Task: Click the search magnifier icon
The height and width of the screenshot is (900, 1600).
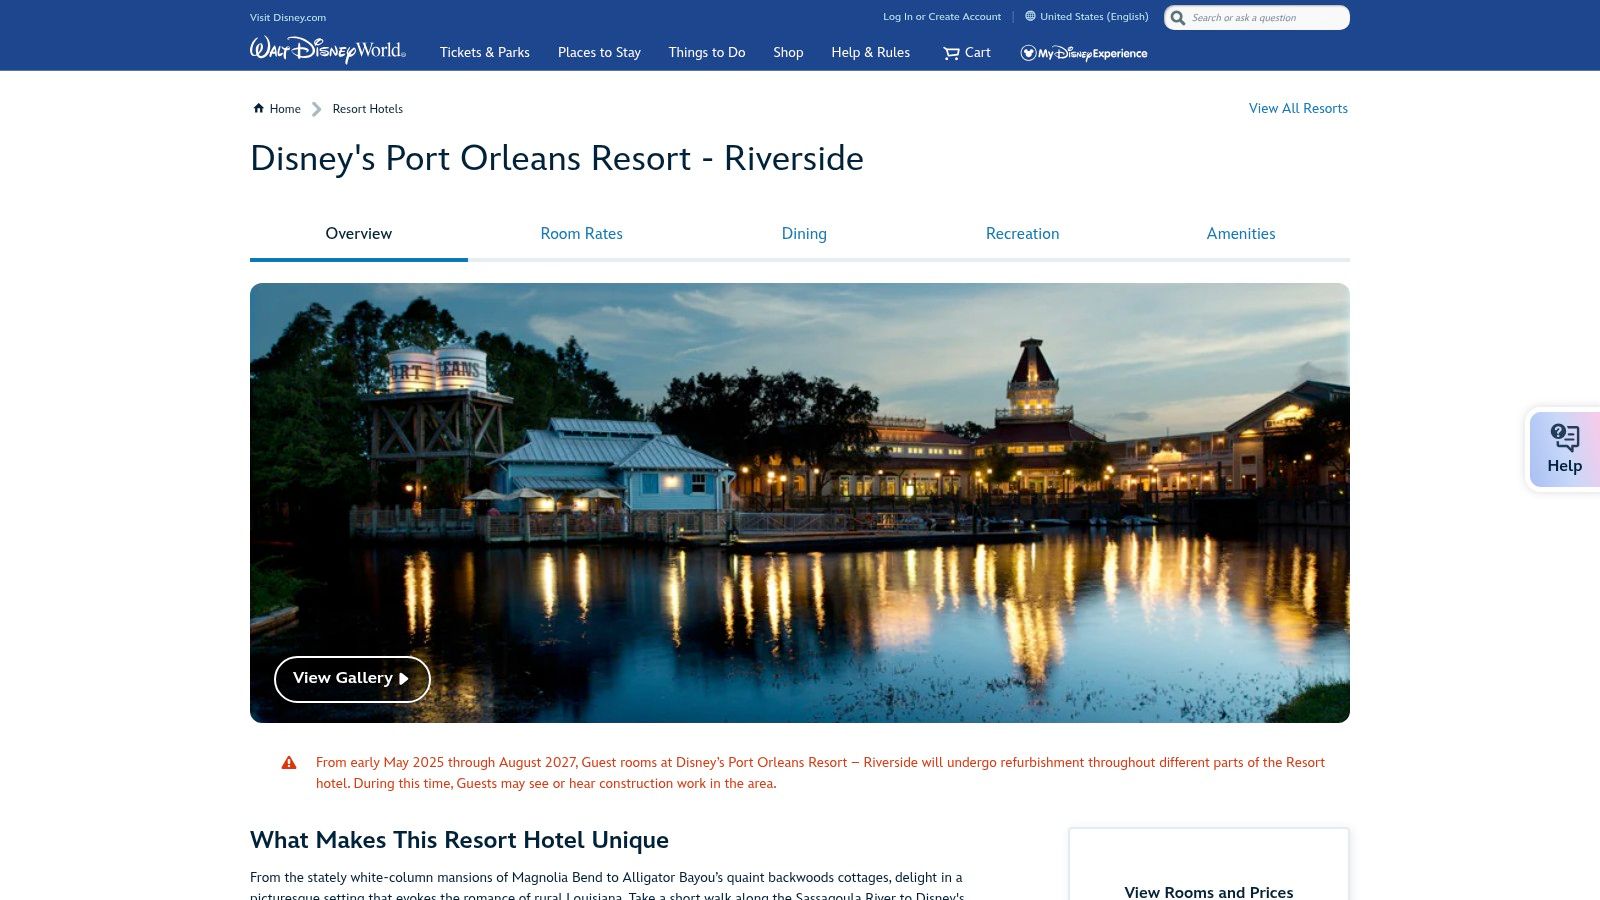Action: tap(1178, 17)
